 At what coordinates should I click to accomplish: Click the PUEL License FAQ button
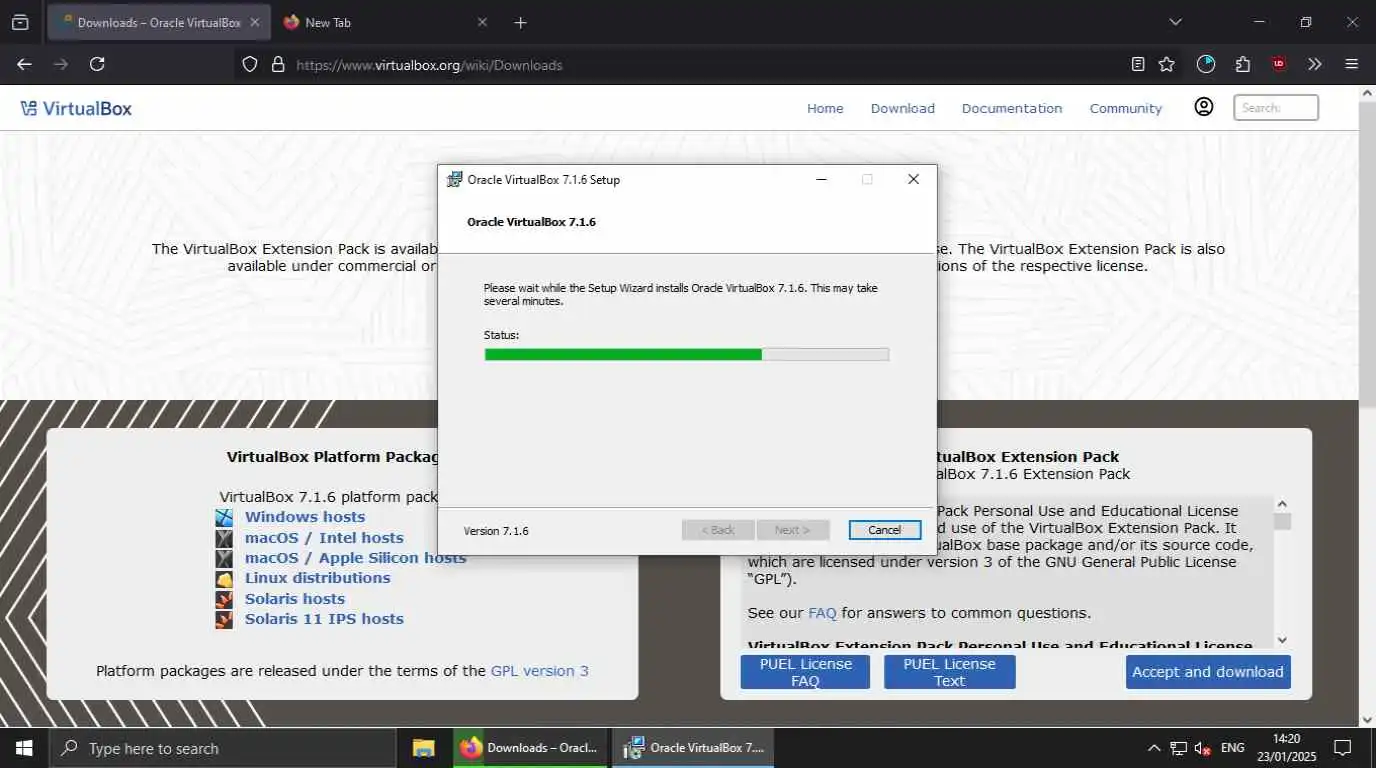tap(805, 672)
